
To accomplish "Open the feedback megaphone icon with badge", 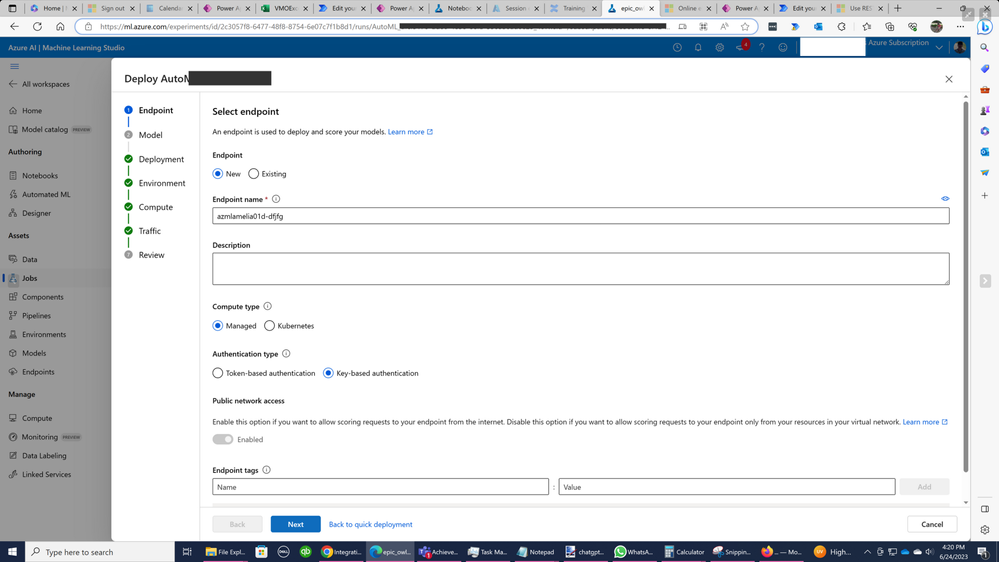I will click(x=741, y=47).
